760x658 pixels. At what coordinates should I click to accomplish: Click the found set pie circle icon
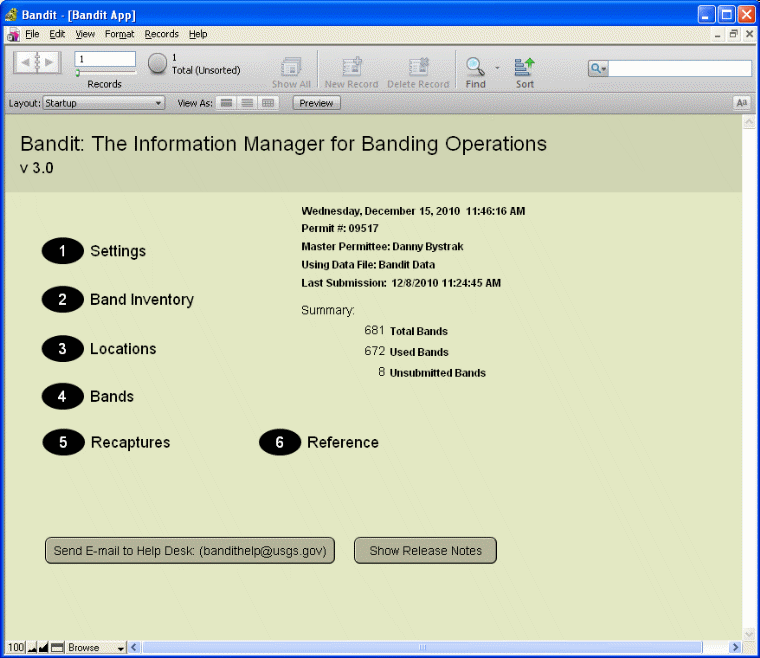[x=157, y=63]
